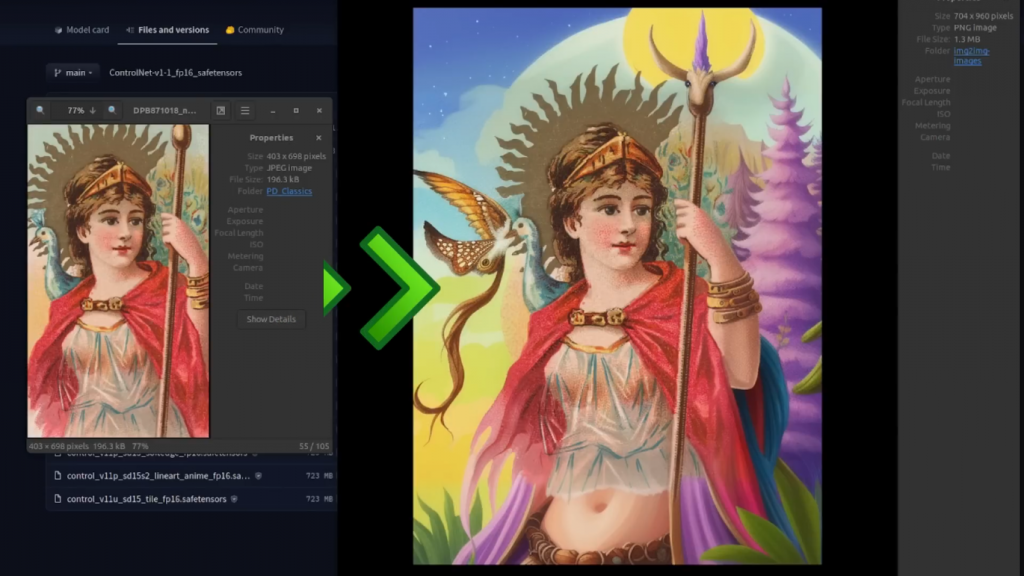
Task: Click the file icon beside tile_fp16 row
Action: point(57,499)
